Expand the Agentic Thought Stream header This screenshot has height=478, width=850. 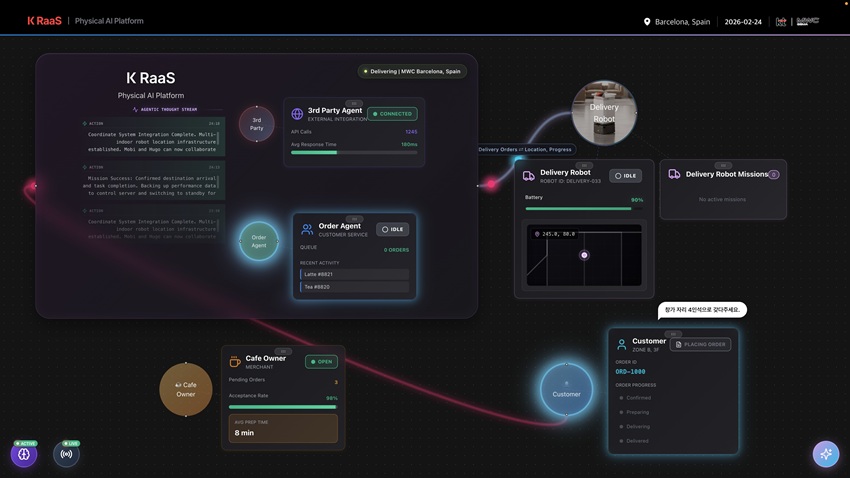point(165,110)
